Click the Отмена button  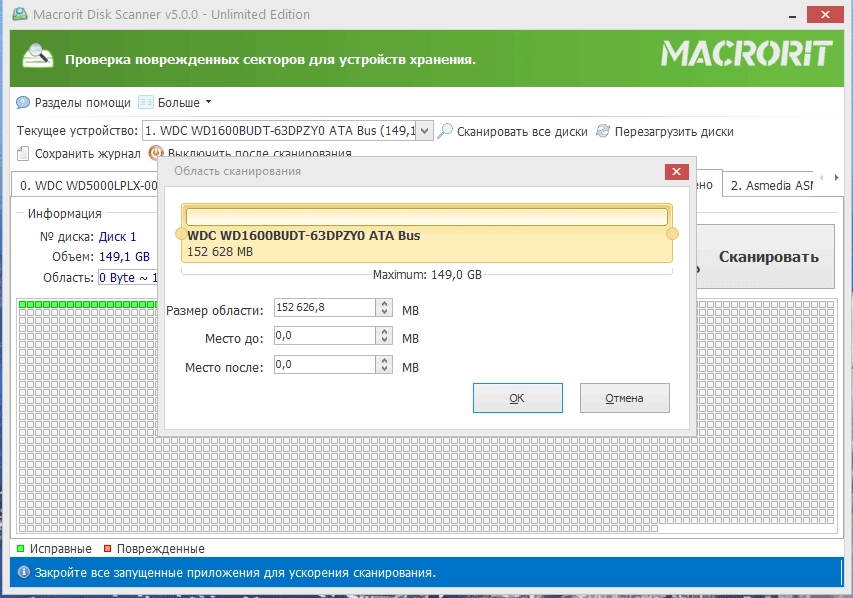(625, 398)
